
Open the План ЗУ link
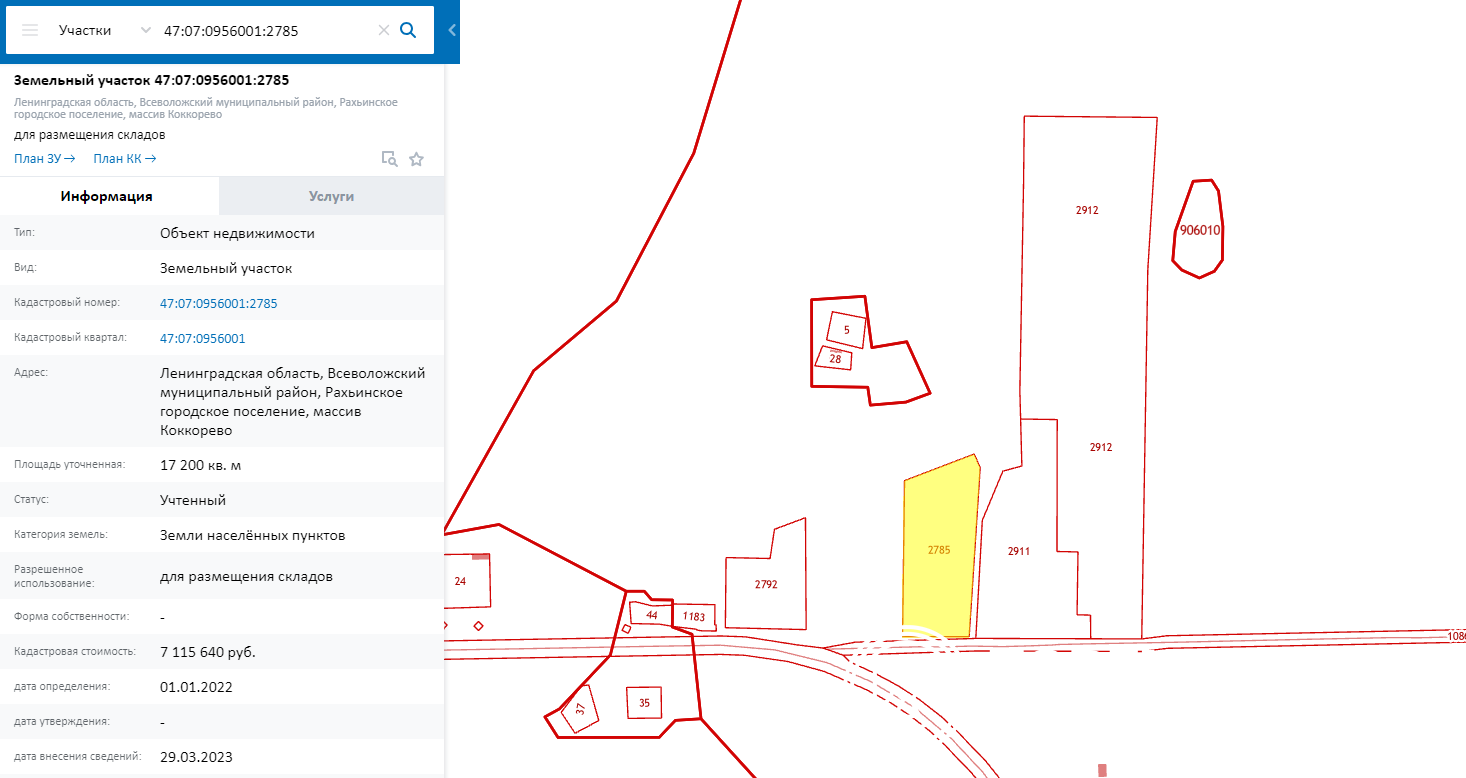click(45, 159)
